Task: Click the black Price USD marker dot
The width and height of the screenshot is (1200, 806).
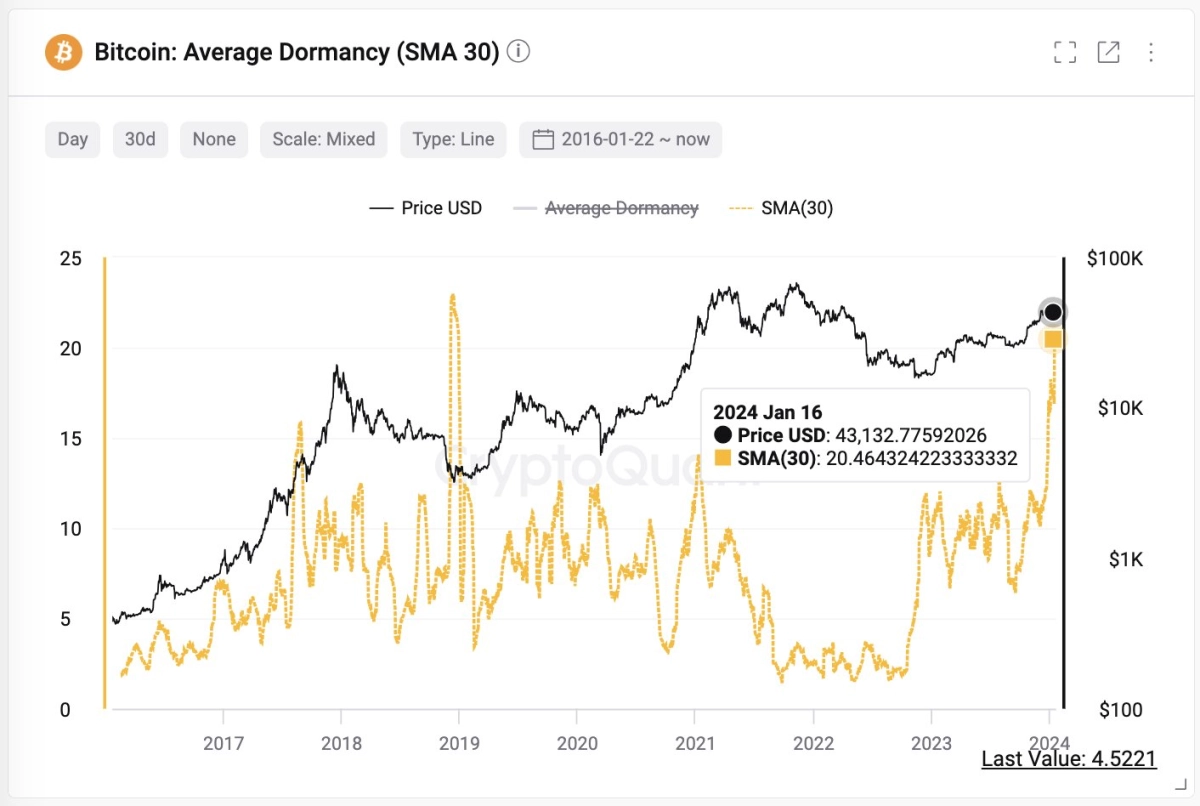Action: point(1053,313)
